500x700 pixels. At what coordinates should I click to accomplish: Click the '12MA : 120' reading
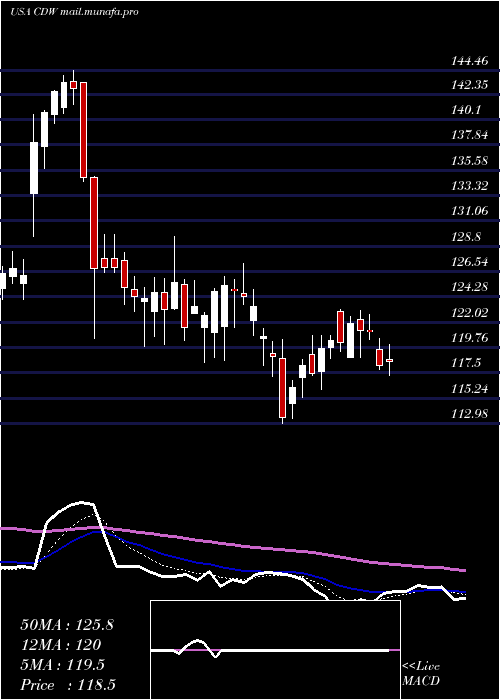[x=60, y=645]
